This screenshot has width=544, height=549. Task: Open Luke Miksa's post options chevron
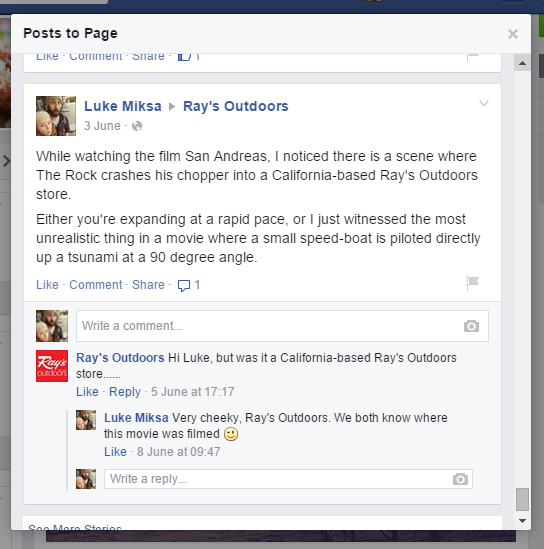[x=484, y=103]
